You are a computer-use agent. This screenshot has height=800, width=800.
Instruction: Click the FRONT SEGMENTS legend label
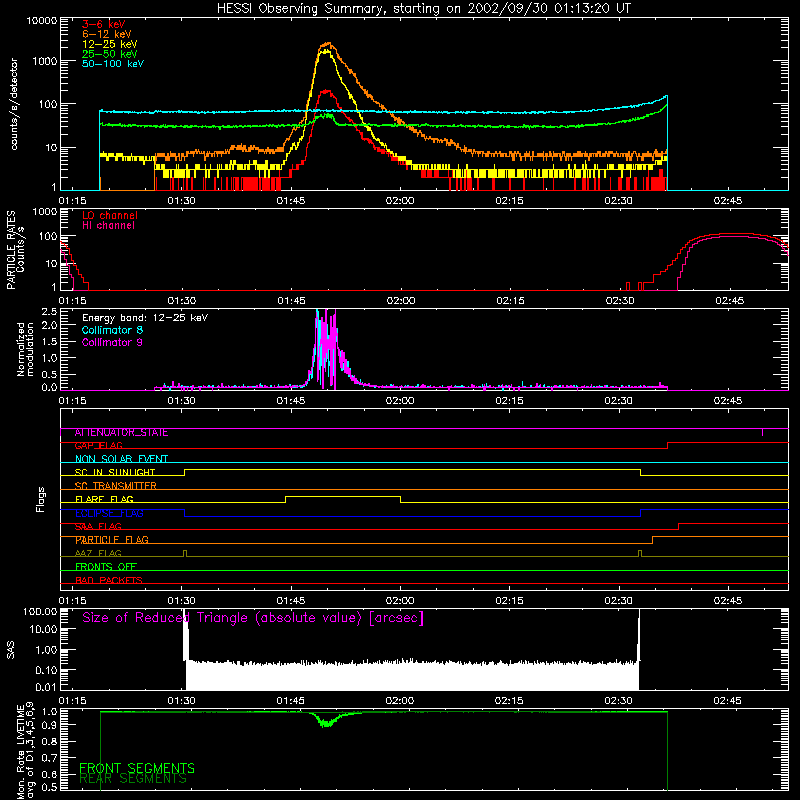pyautogui.click(x=137, y=768)
